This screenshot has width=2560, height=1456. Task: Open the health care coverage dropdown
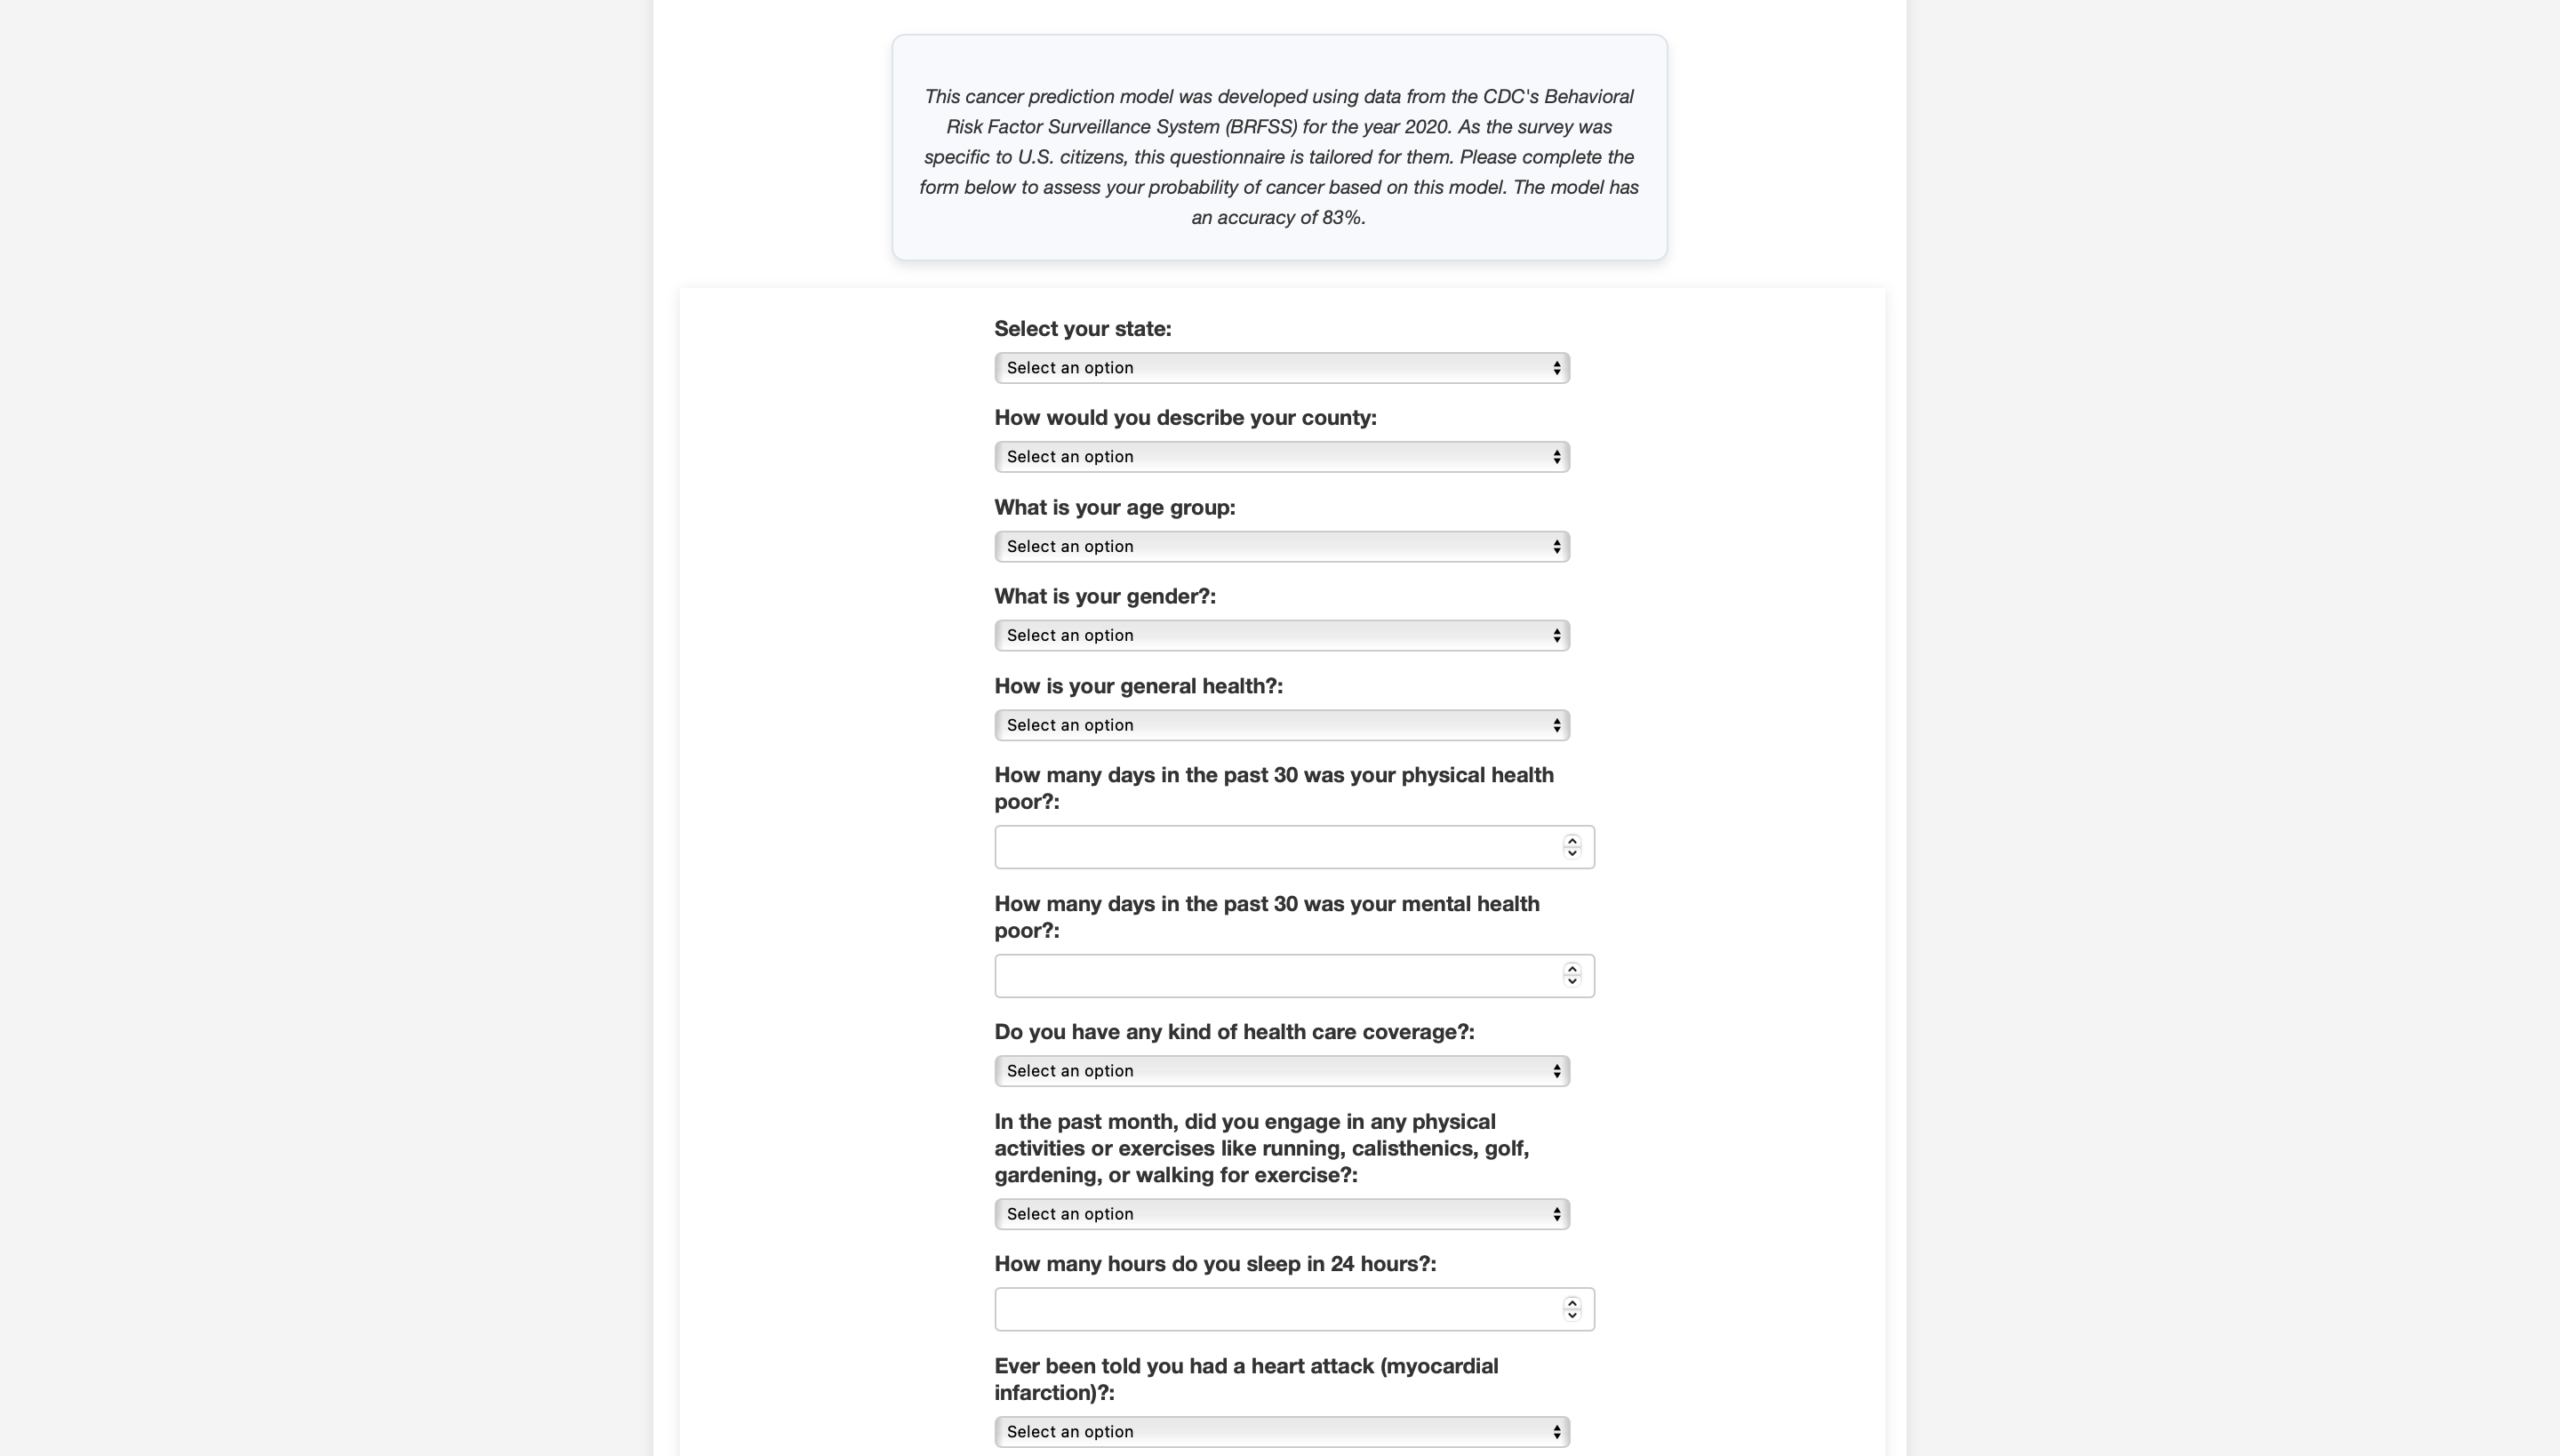pos(1281,1071)
